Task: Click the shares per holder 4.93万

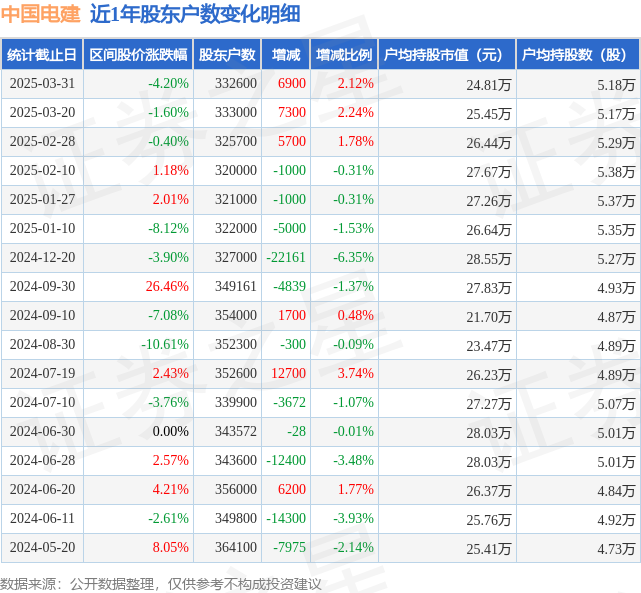Action: tap(616, 288)
